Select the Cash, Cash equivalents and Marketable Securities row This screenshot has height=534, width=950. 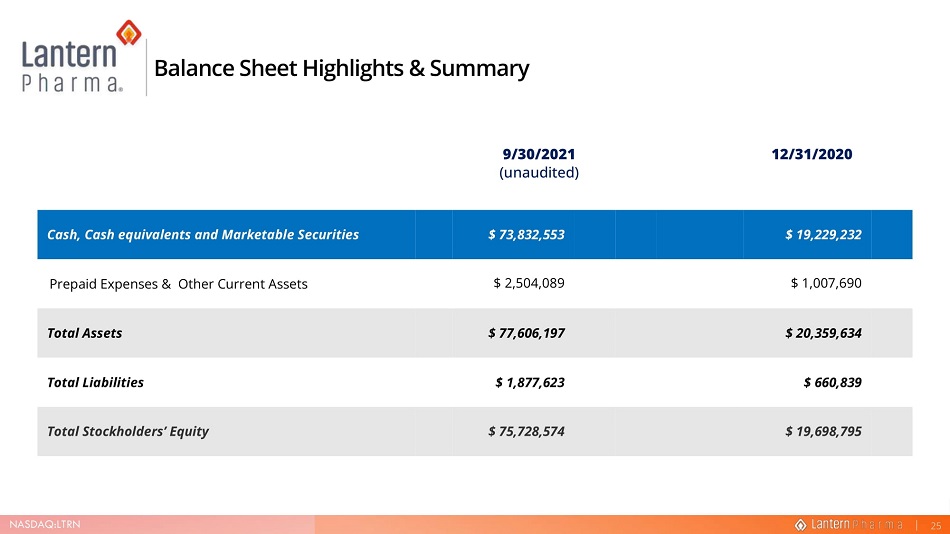[474, 235]
